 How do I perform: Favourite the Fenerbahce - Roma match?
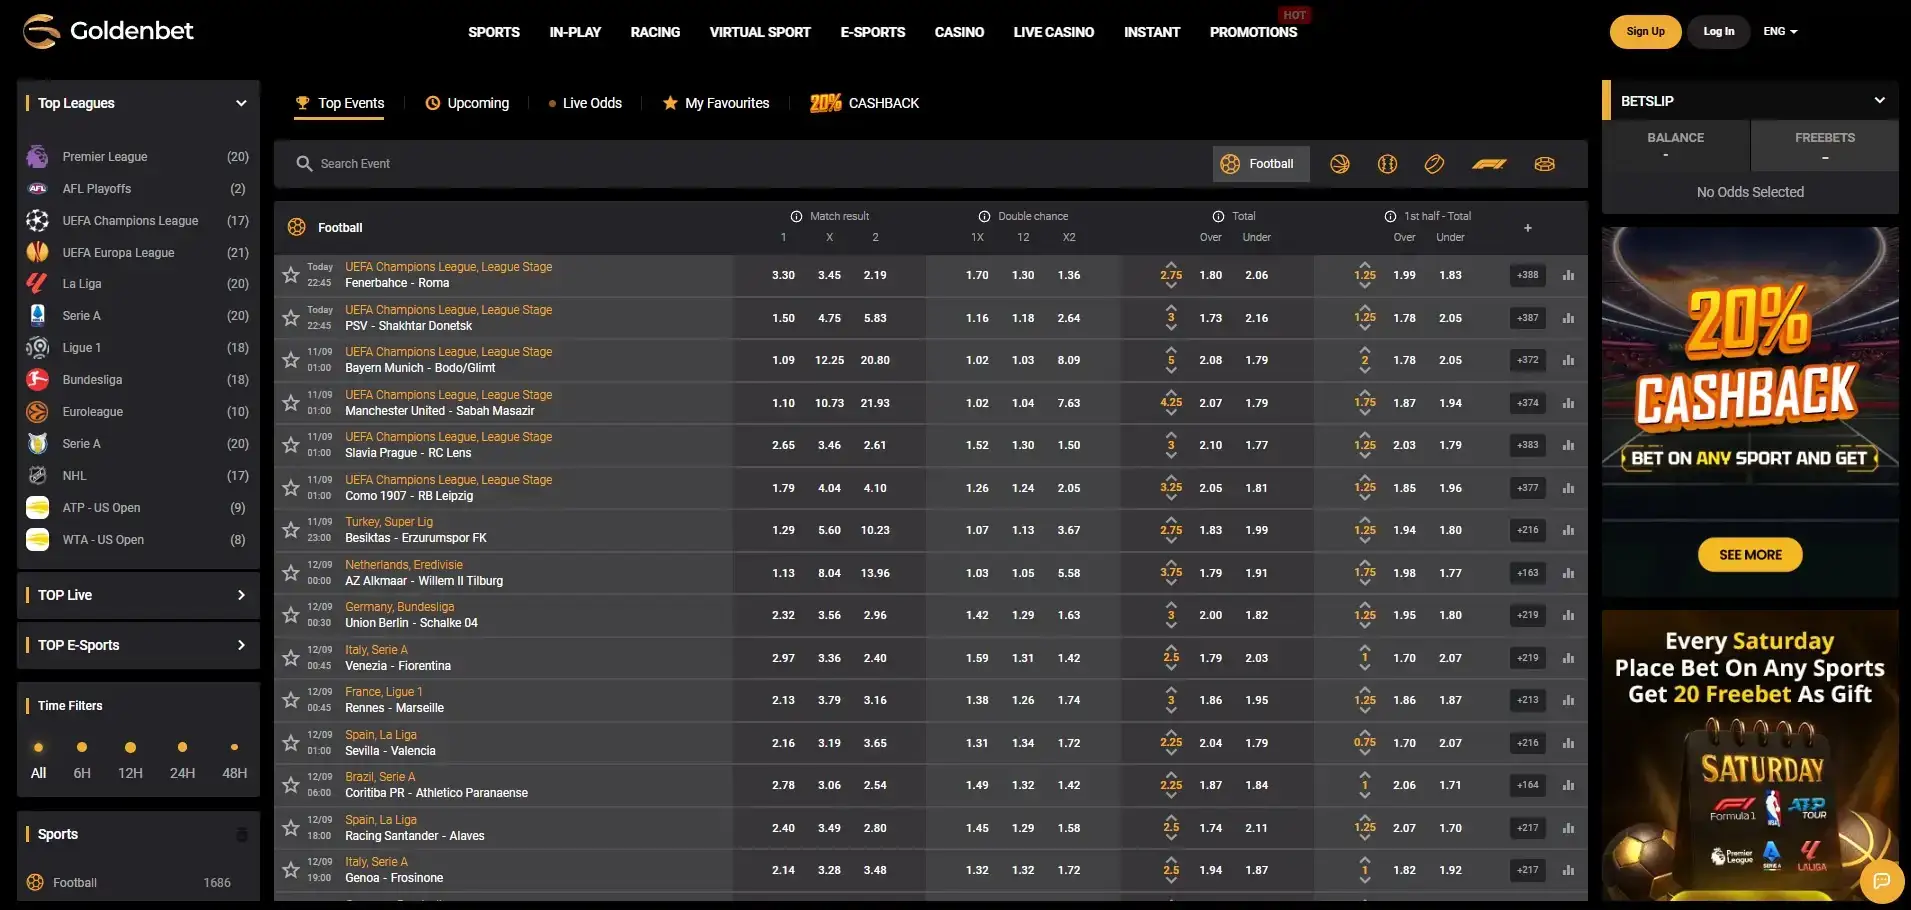click(291, 274)
